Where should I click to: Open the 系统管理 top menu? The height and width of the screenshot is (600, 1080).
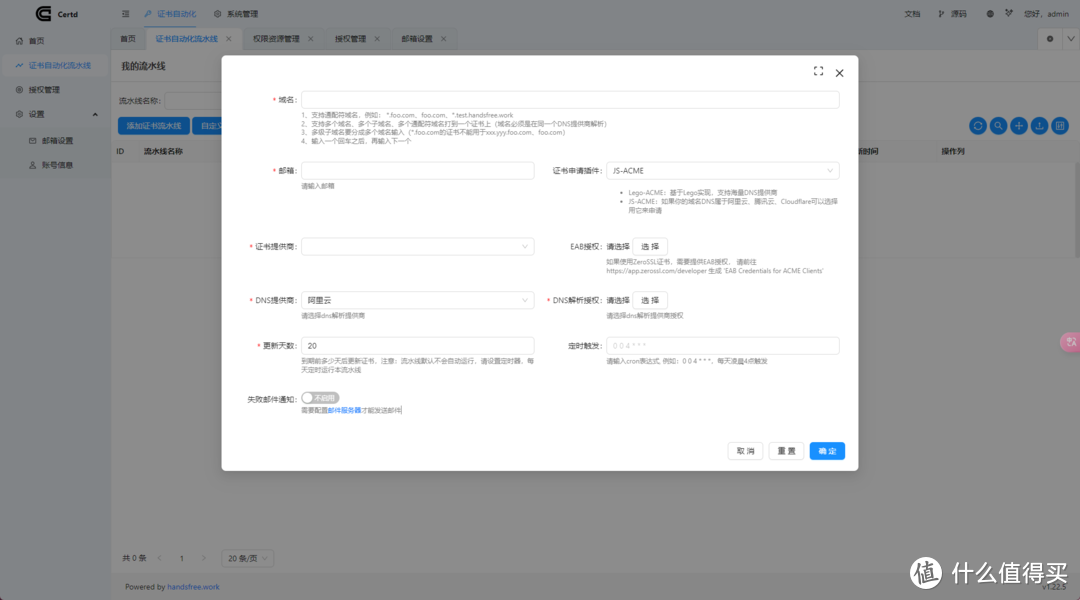pyautogui.click(x=236, y=14)
